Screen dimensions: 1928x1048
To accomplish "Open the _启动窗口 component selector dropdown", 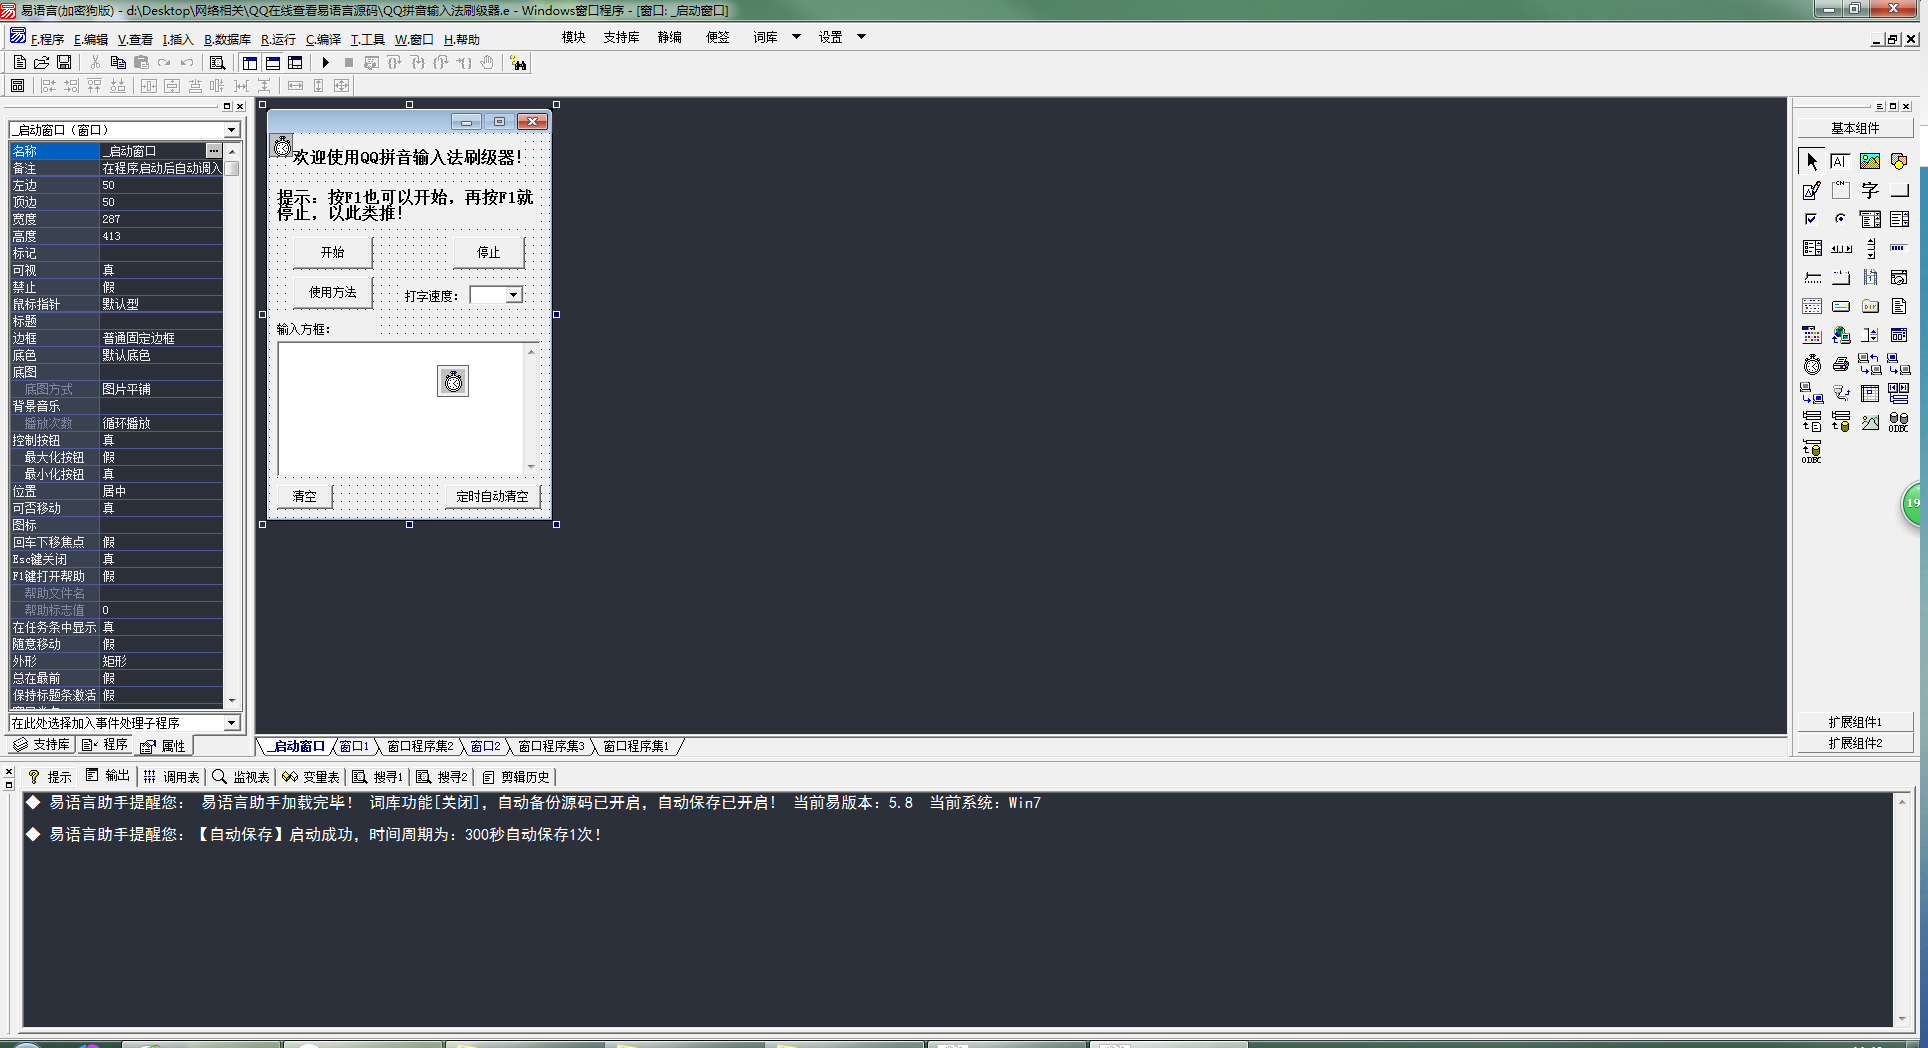I will [231, 130].
